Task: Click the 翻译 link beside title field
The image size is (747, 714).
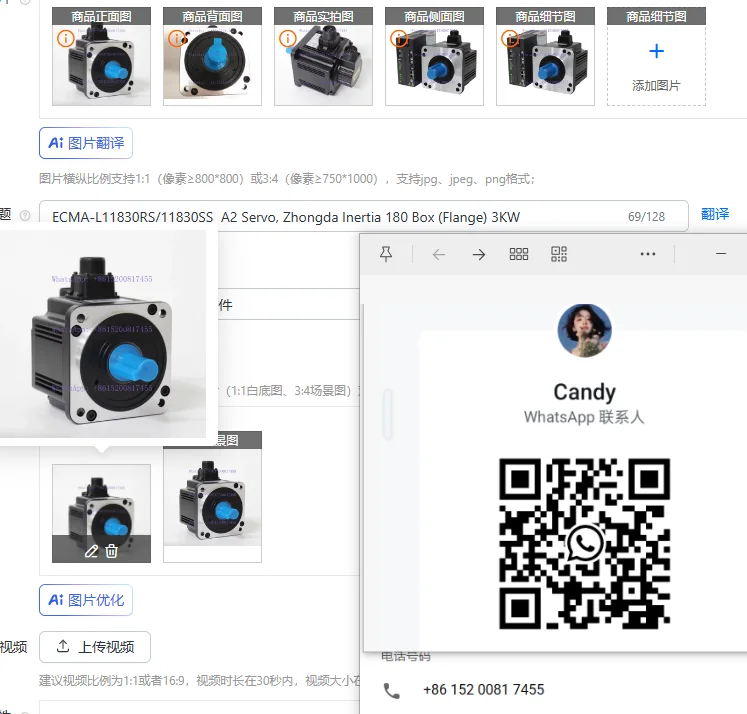Action: click(715, 214)
